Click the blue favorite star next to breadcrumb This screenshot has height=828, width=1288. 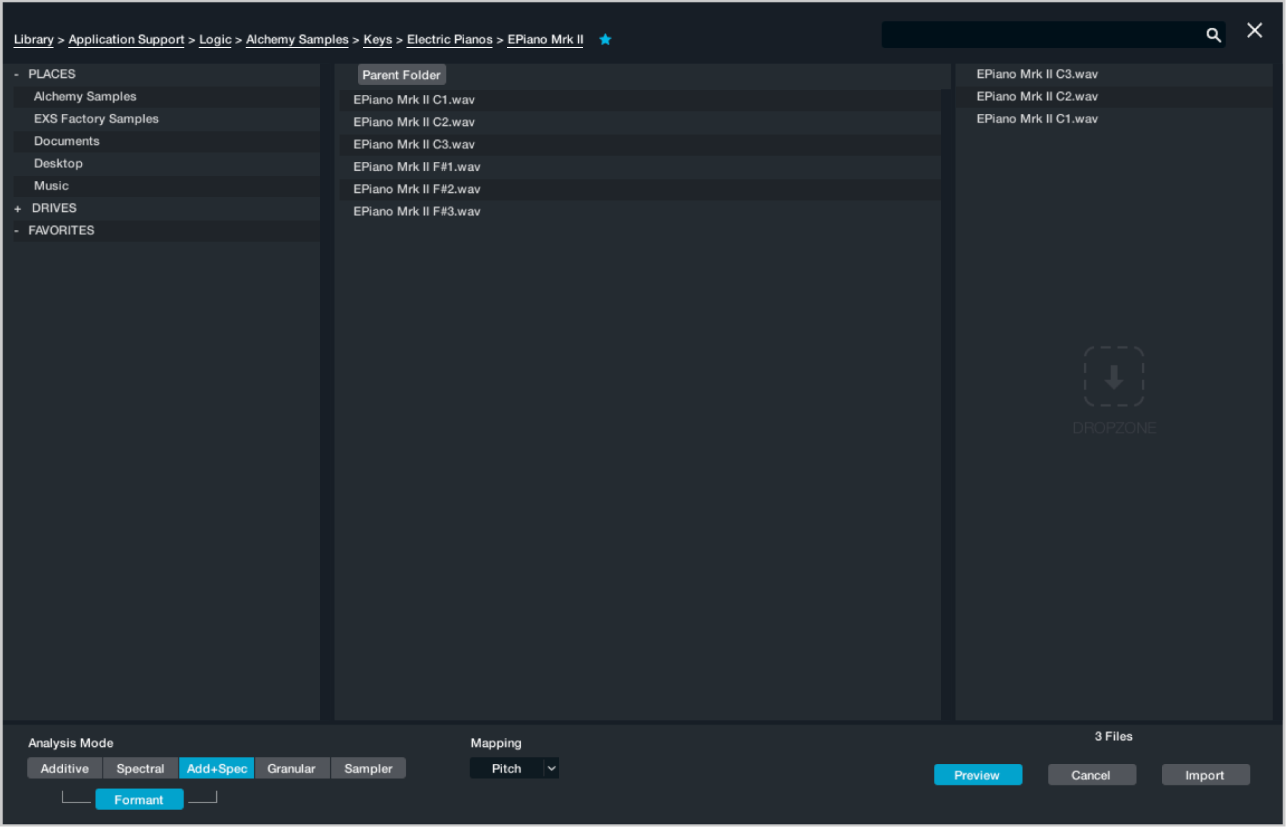[x=605, y=39]
